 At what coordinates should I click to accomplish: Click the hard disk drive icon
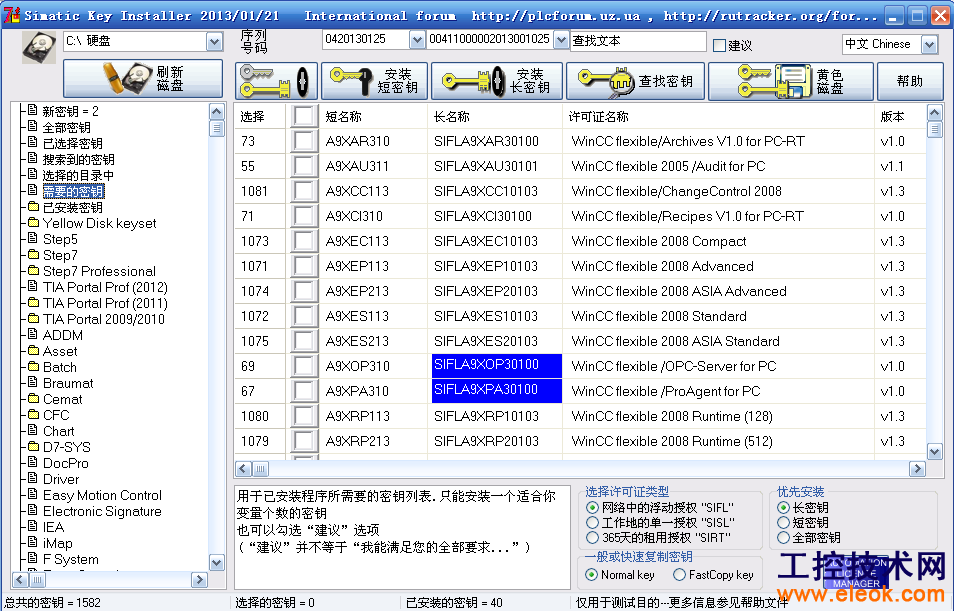pos(39,47)
